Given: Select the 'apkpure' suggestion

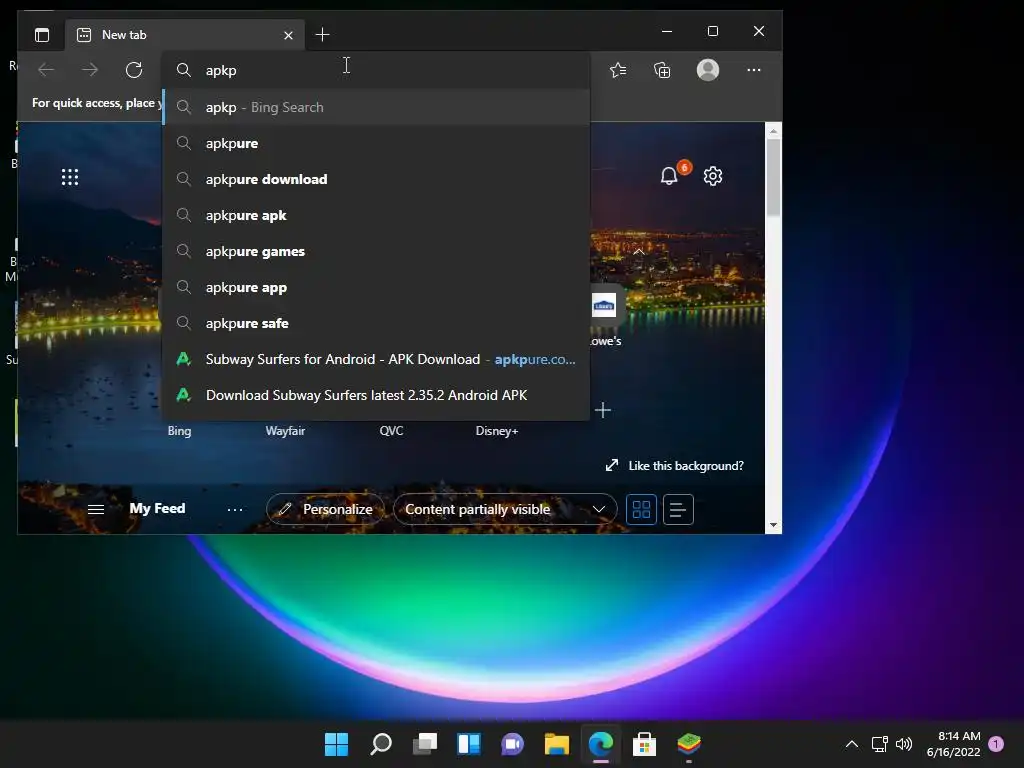Looking at the screenshot, I should [376, 143].
